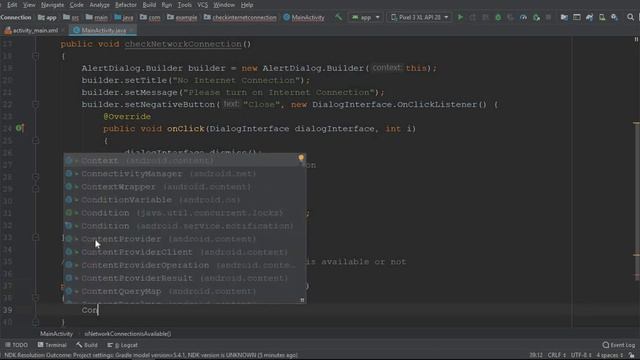
Task: Open the Help menu
Action: click(x=247, y=5)
